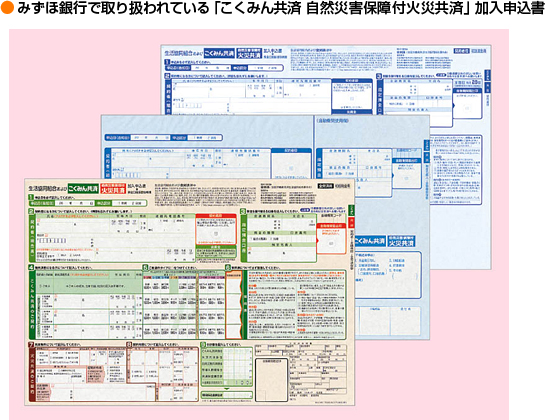Screen dimensions: 545x420
Task: Click the orange bullet before the heading
Action: [7, 8]
